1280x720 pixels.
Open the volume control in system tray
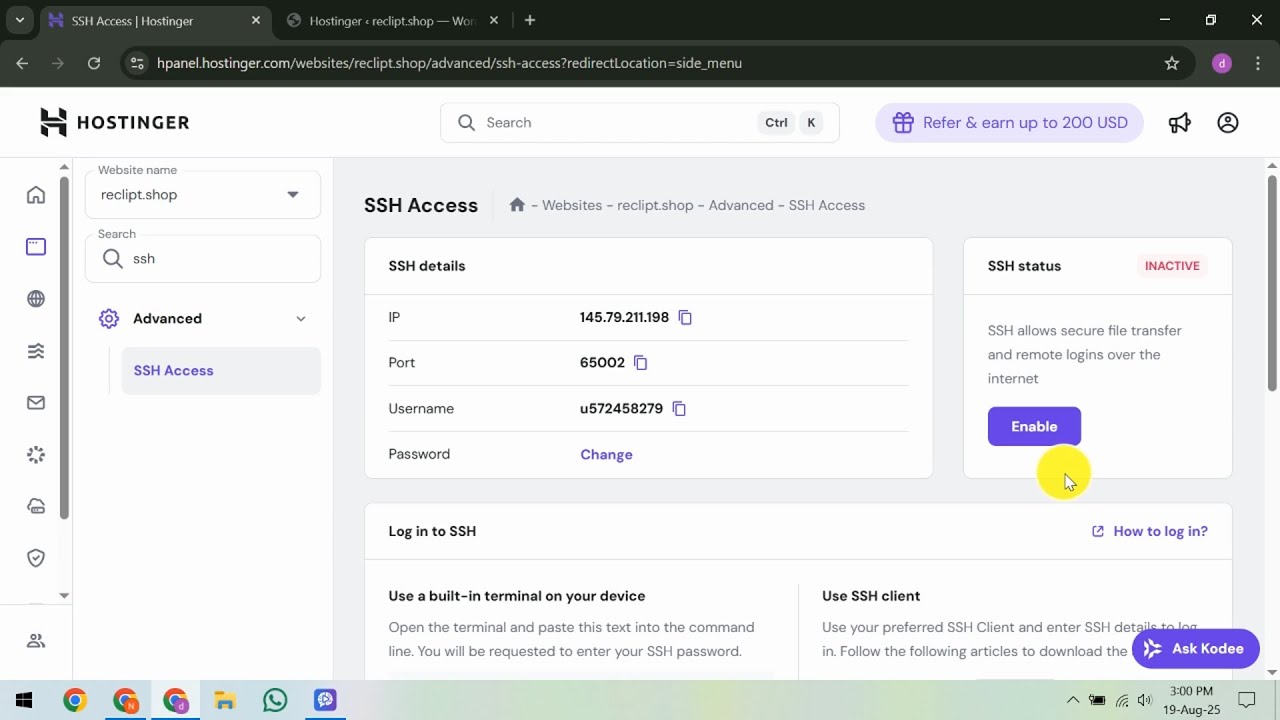coord(1145,700)
